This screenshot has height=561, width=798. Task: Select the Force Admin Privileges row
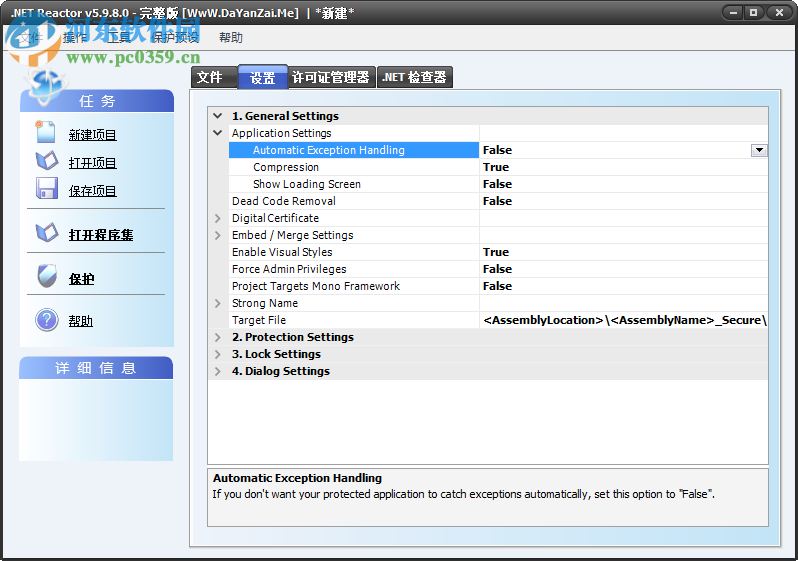click(498, 269)
